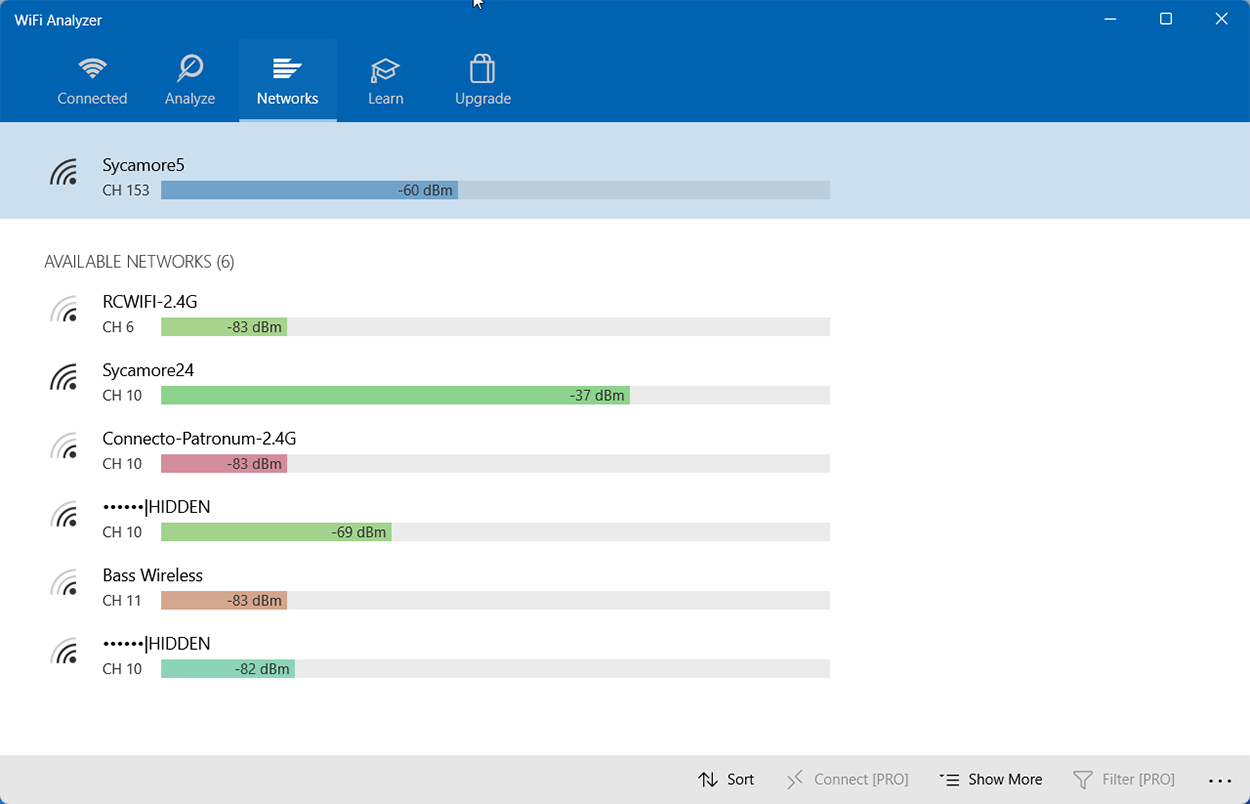Open the Connected tab
Screen dimensions: 1250x804
click(92, 81)
